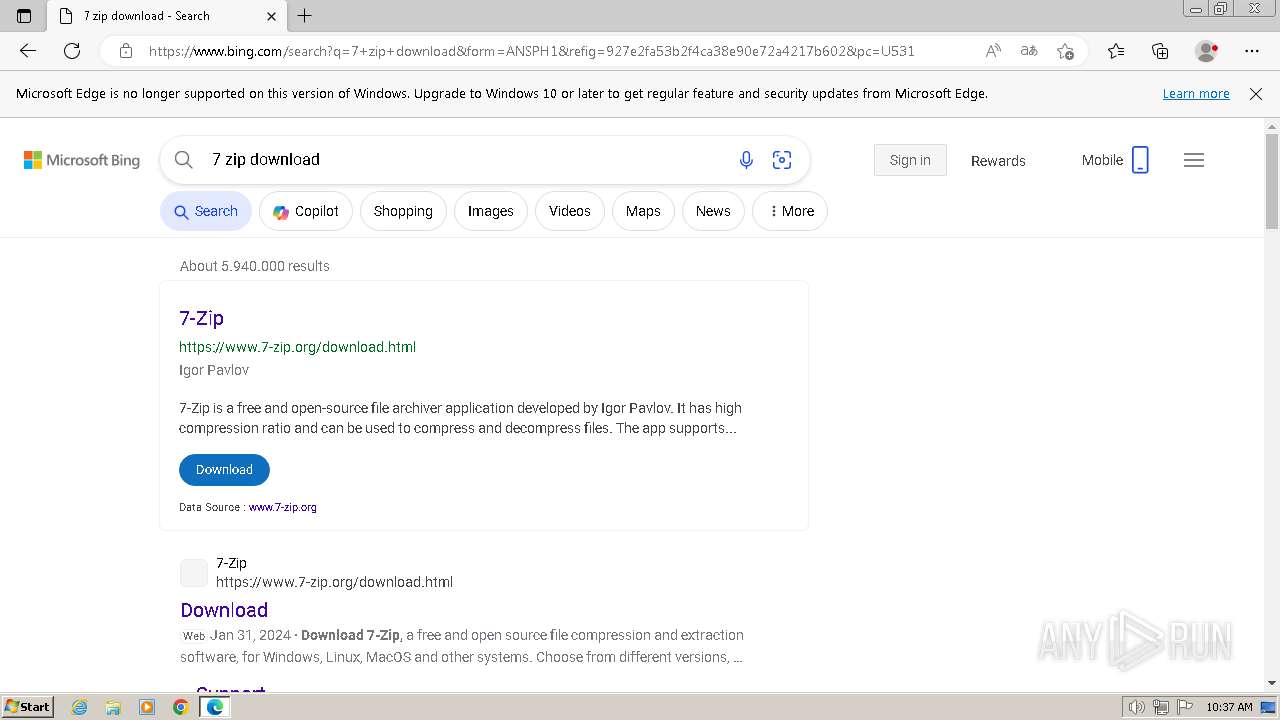Click the blue Download button
The height and width of the screenshot is (720, 1280).
pyautogui.click(x=224, y=470)
